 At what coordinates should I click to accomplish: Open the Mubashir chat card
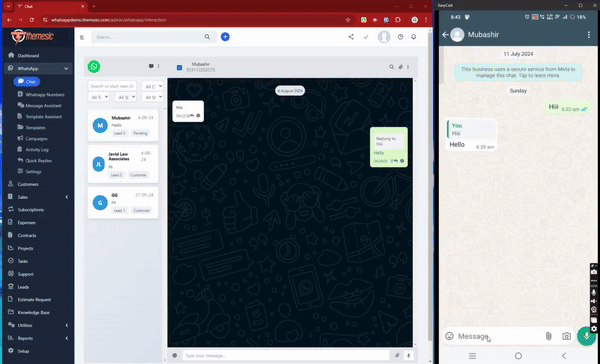[x=123, y=126]
